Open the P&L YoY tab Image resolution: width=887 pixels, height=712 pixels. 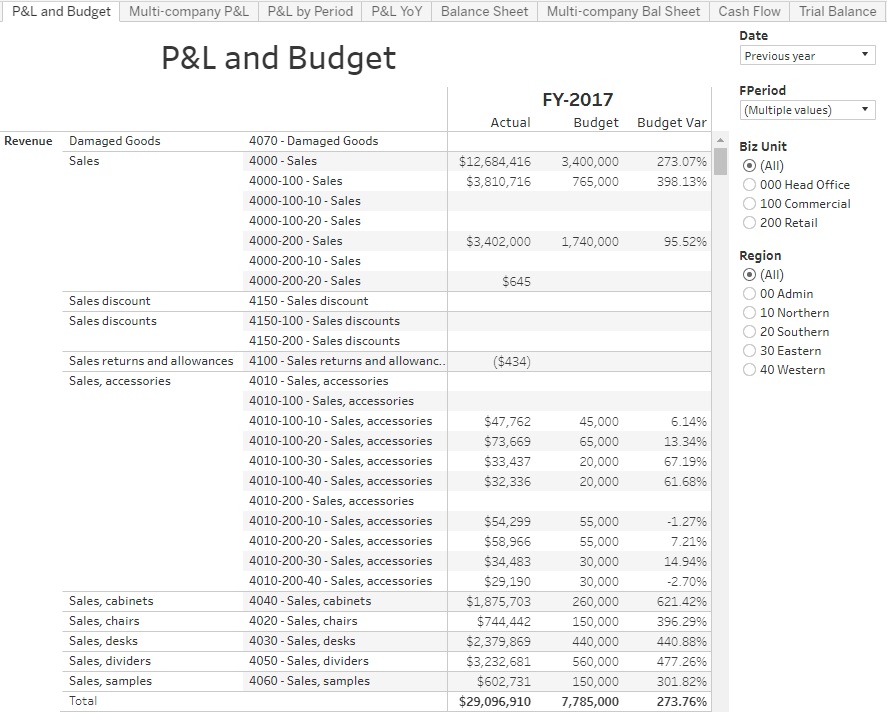click(x=397, y=11)
